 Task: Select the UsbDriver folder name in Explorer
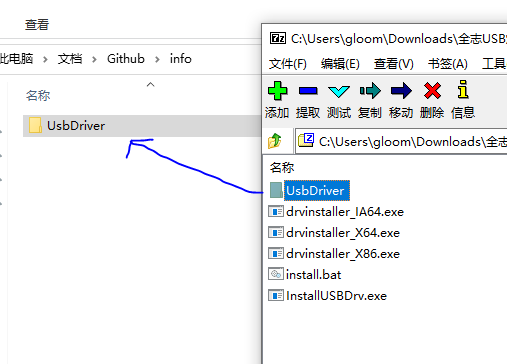pyautogui.click(x=76, y=126)
